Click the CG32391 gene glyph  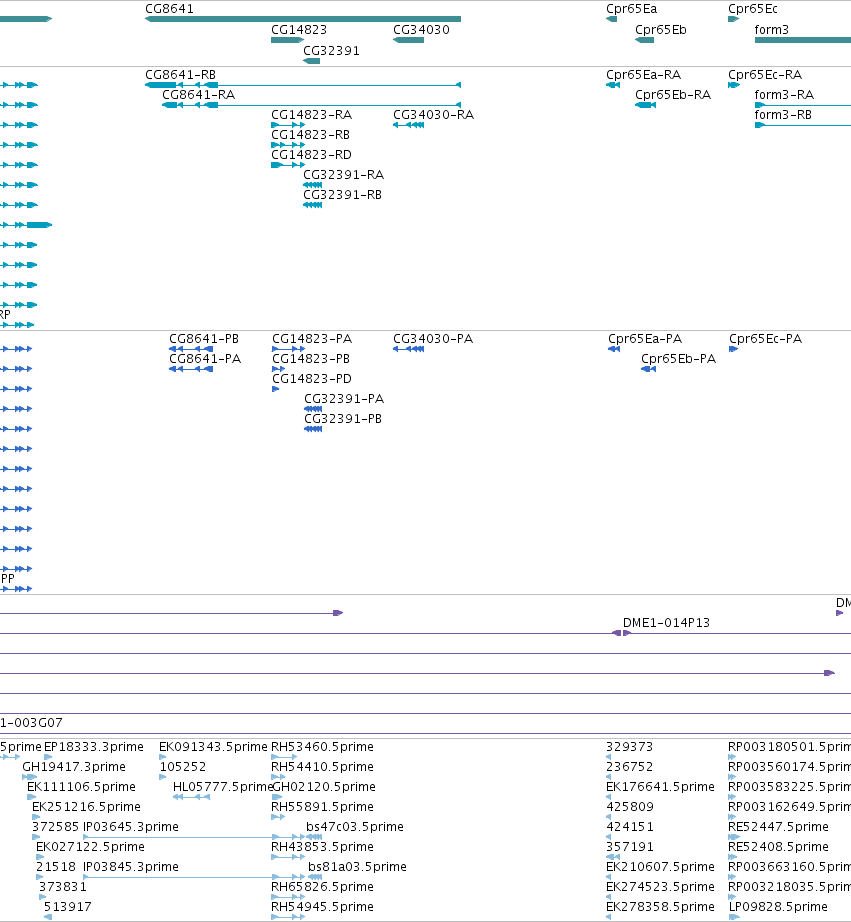click(312, 61)
